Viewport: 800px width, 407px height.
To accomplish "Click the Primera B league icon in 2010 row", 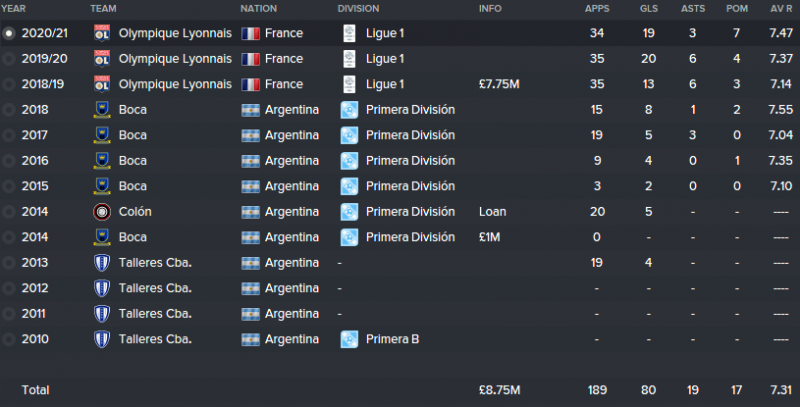I will coord(349,339).
